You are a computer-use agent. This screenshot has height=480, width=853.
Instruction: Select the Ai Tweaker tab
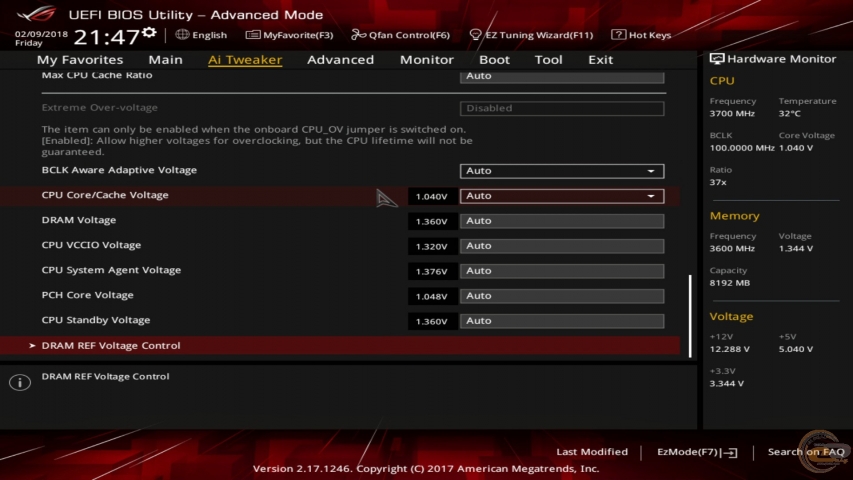coord(245,59)
